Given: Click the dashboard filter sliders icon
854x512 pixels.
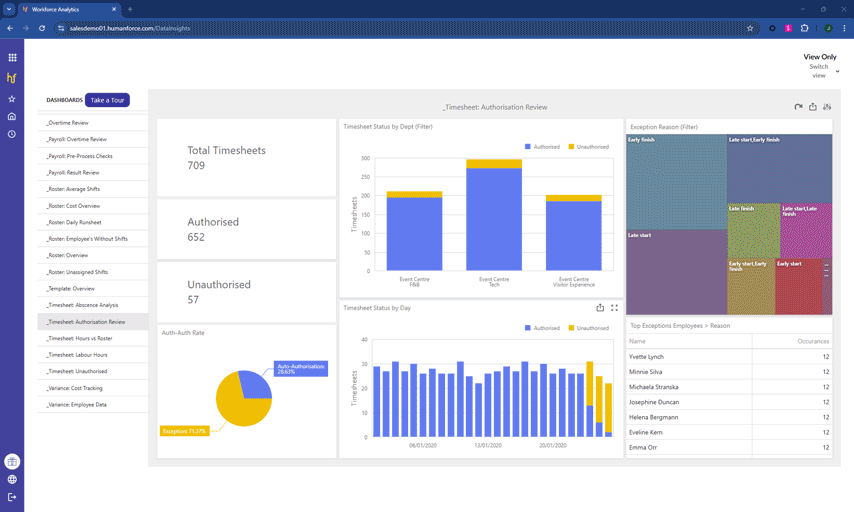Looking at the screenshot, I should (x=827, y=107).
